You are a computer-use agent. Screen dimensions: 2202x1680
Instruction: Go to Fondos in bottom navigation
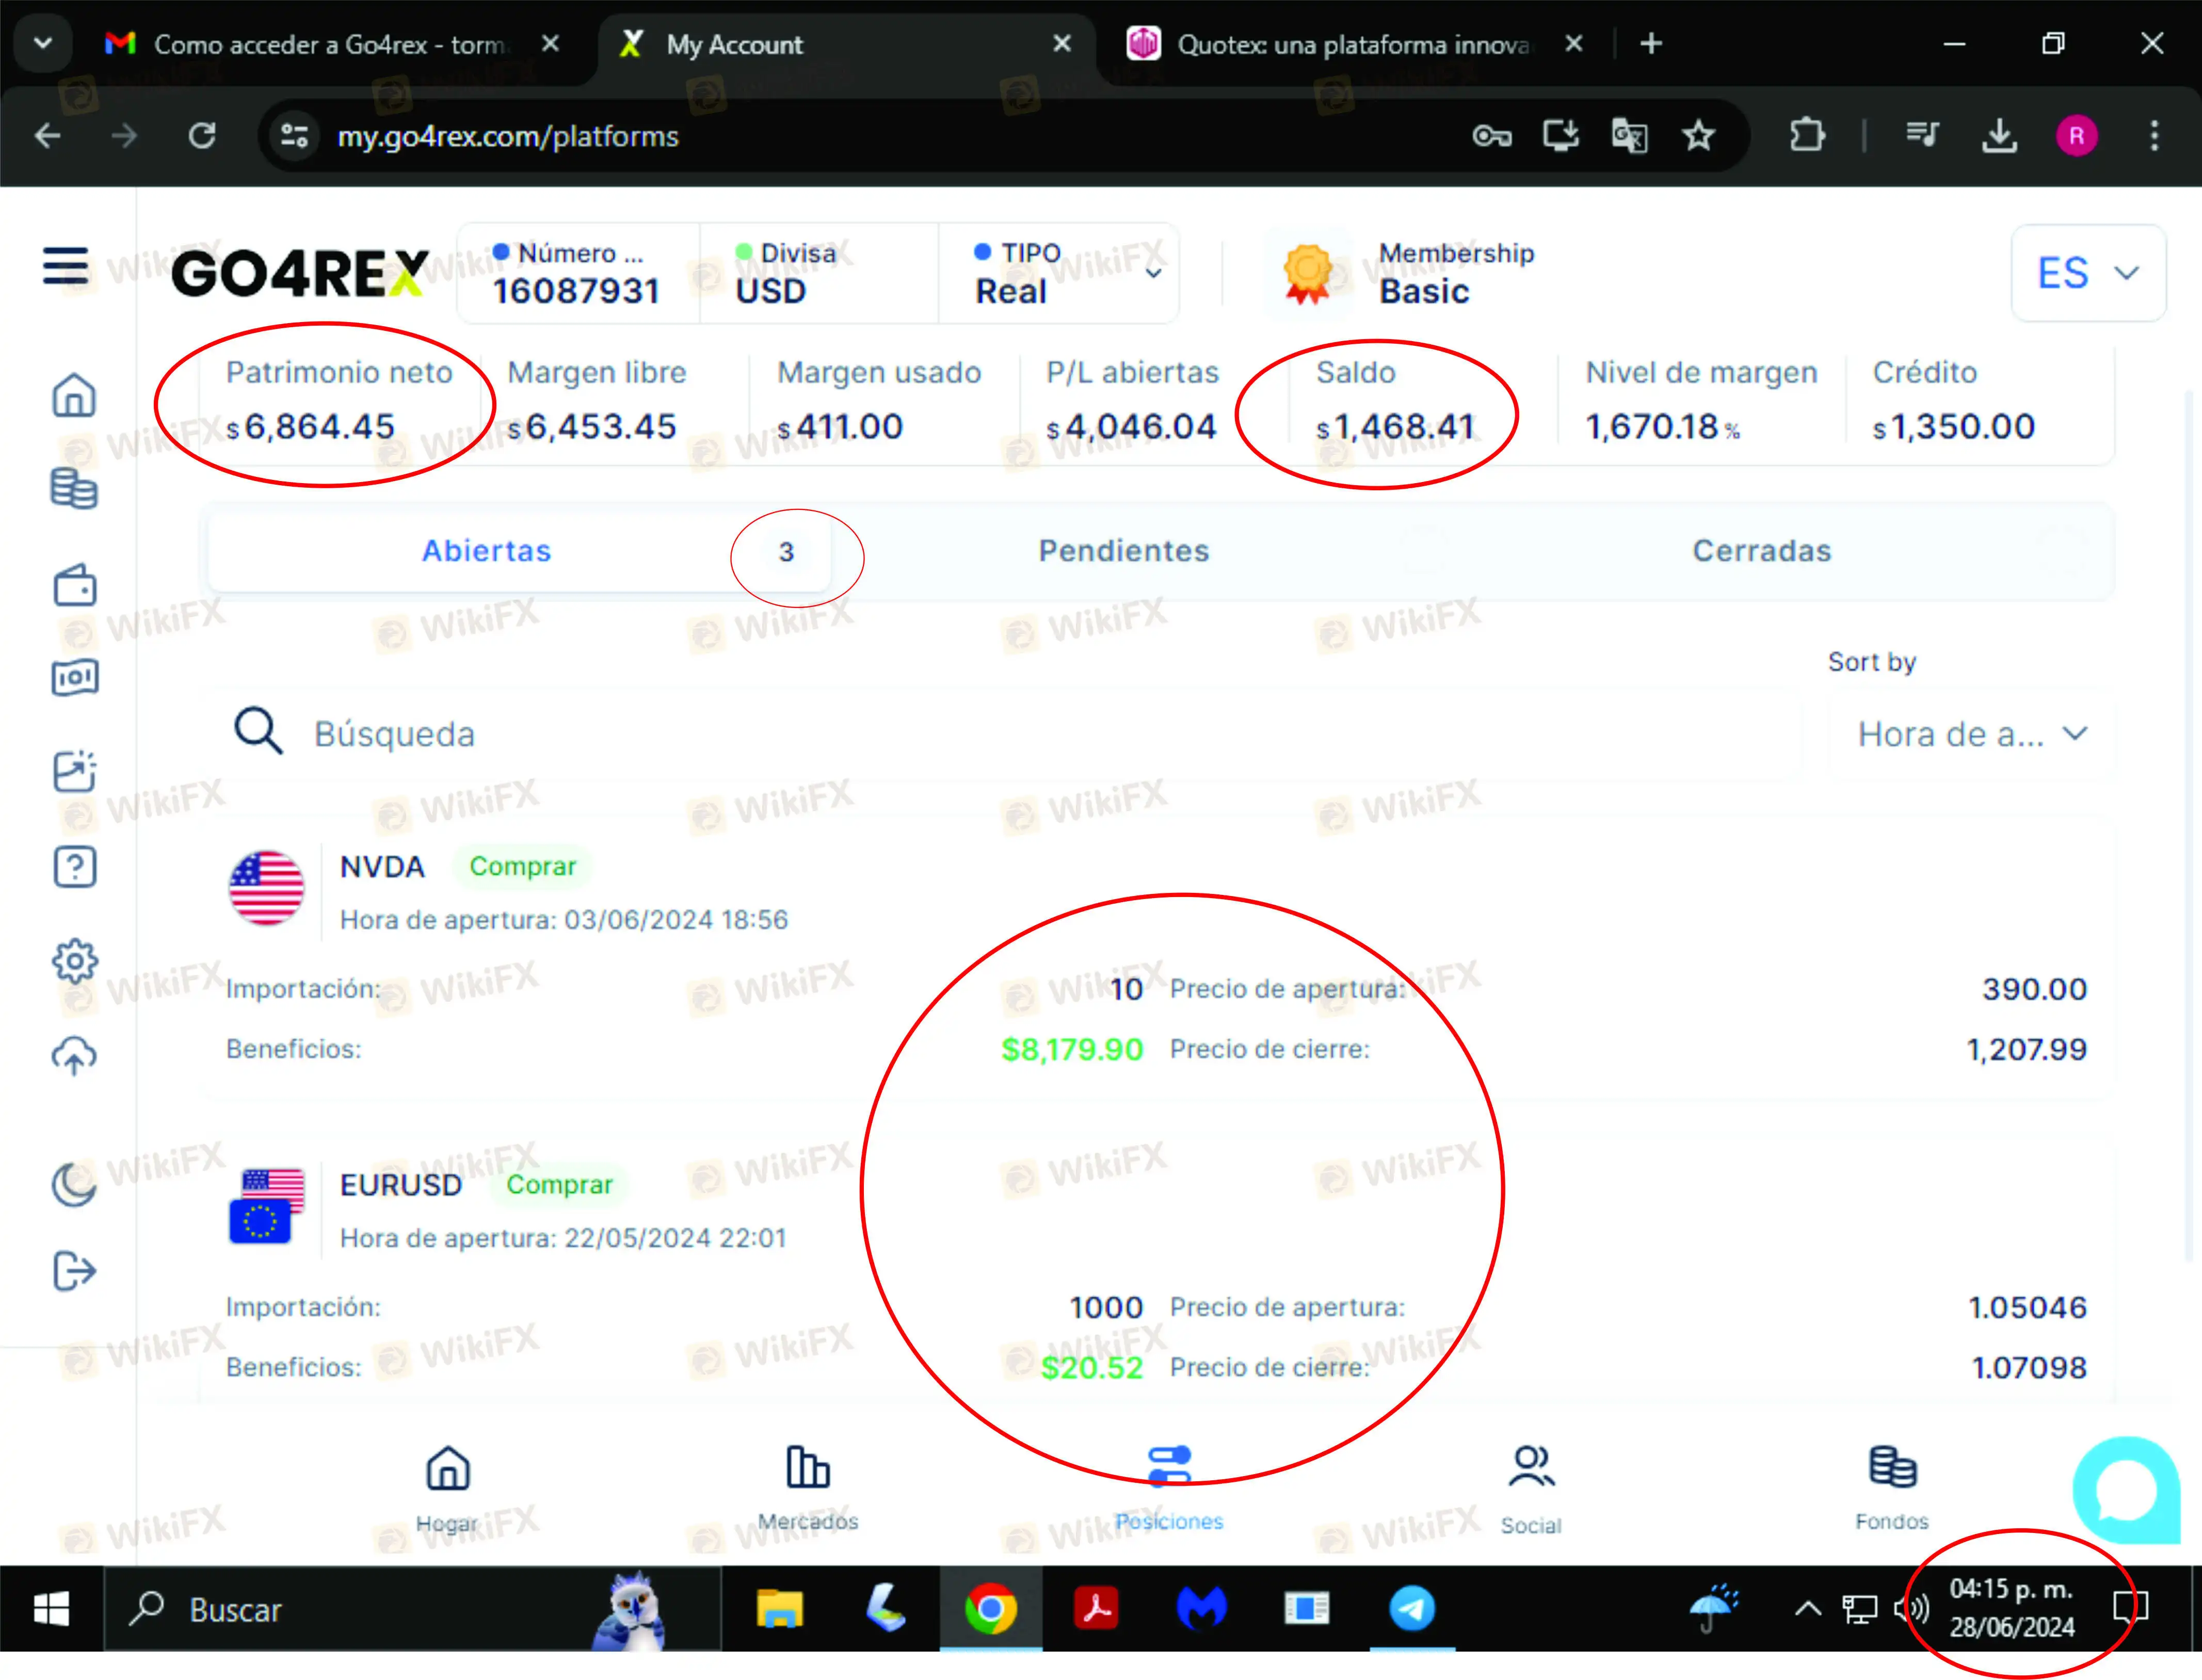point(1892,1488)
